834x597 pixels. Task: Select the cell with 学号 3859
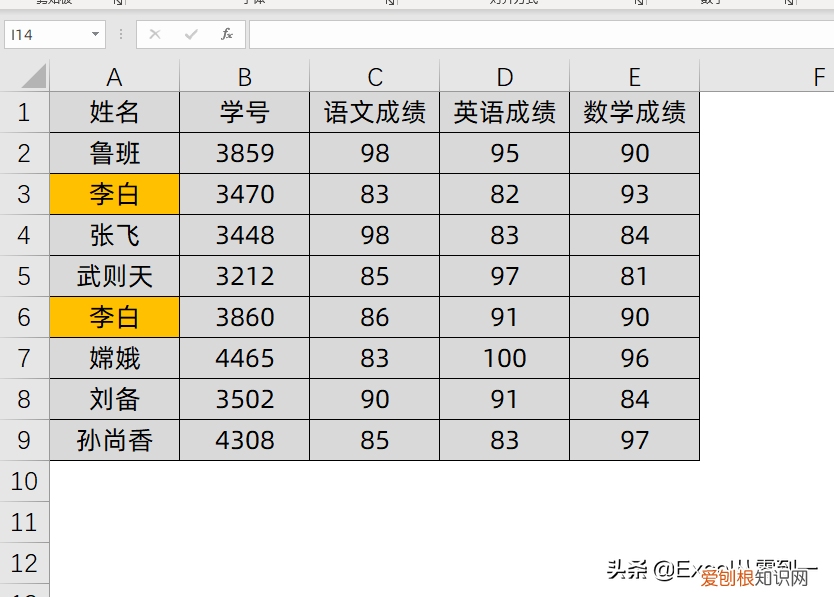click(244, 153)
